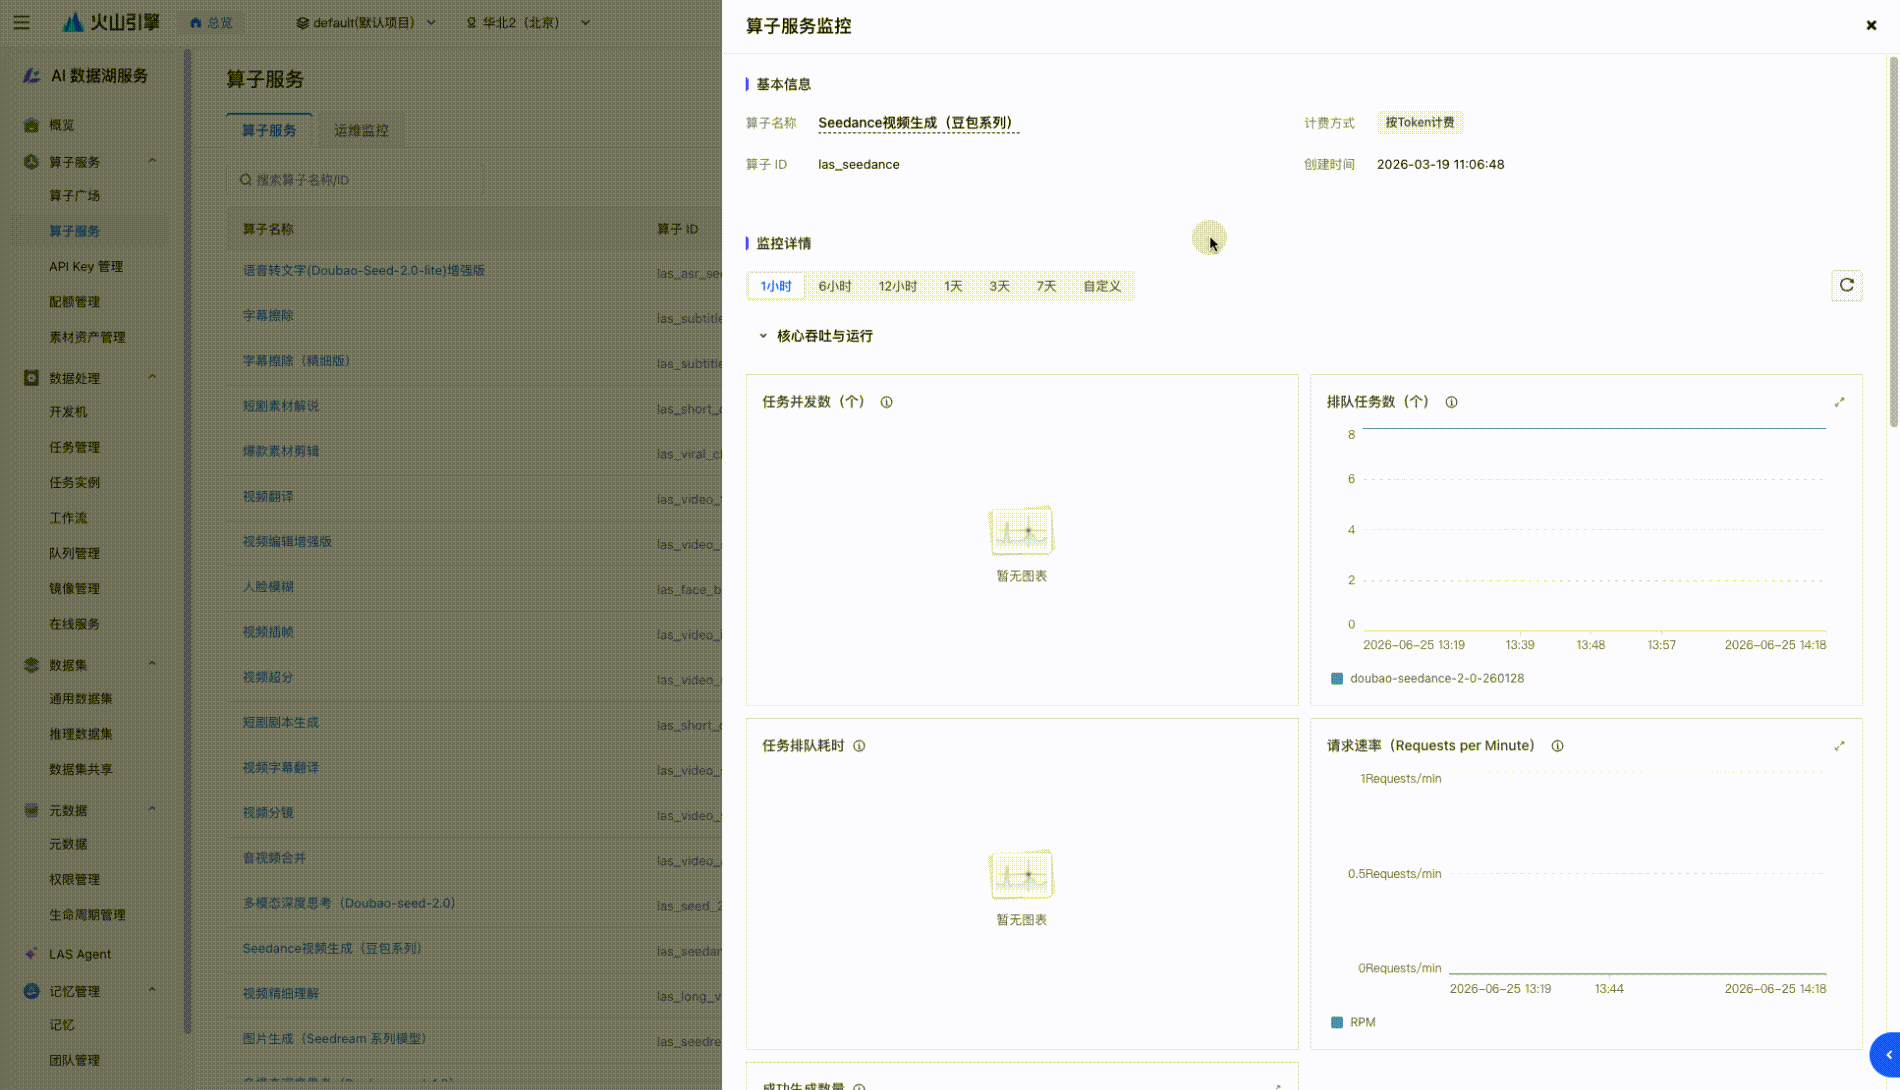Open info tooltip for 排队任务数 chart
This screenshot has width=1900, height=1090.
point(1451,402)
